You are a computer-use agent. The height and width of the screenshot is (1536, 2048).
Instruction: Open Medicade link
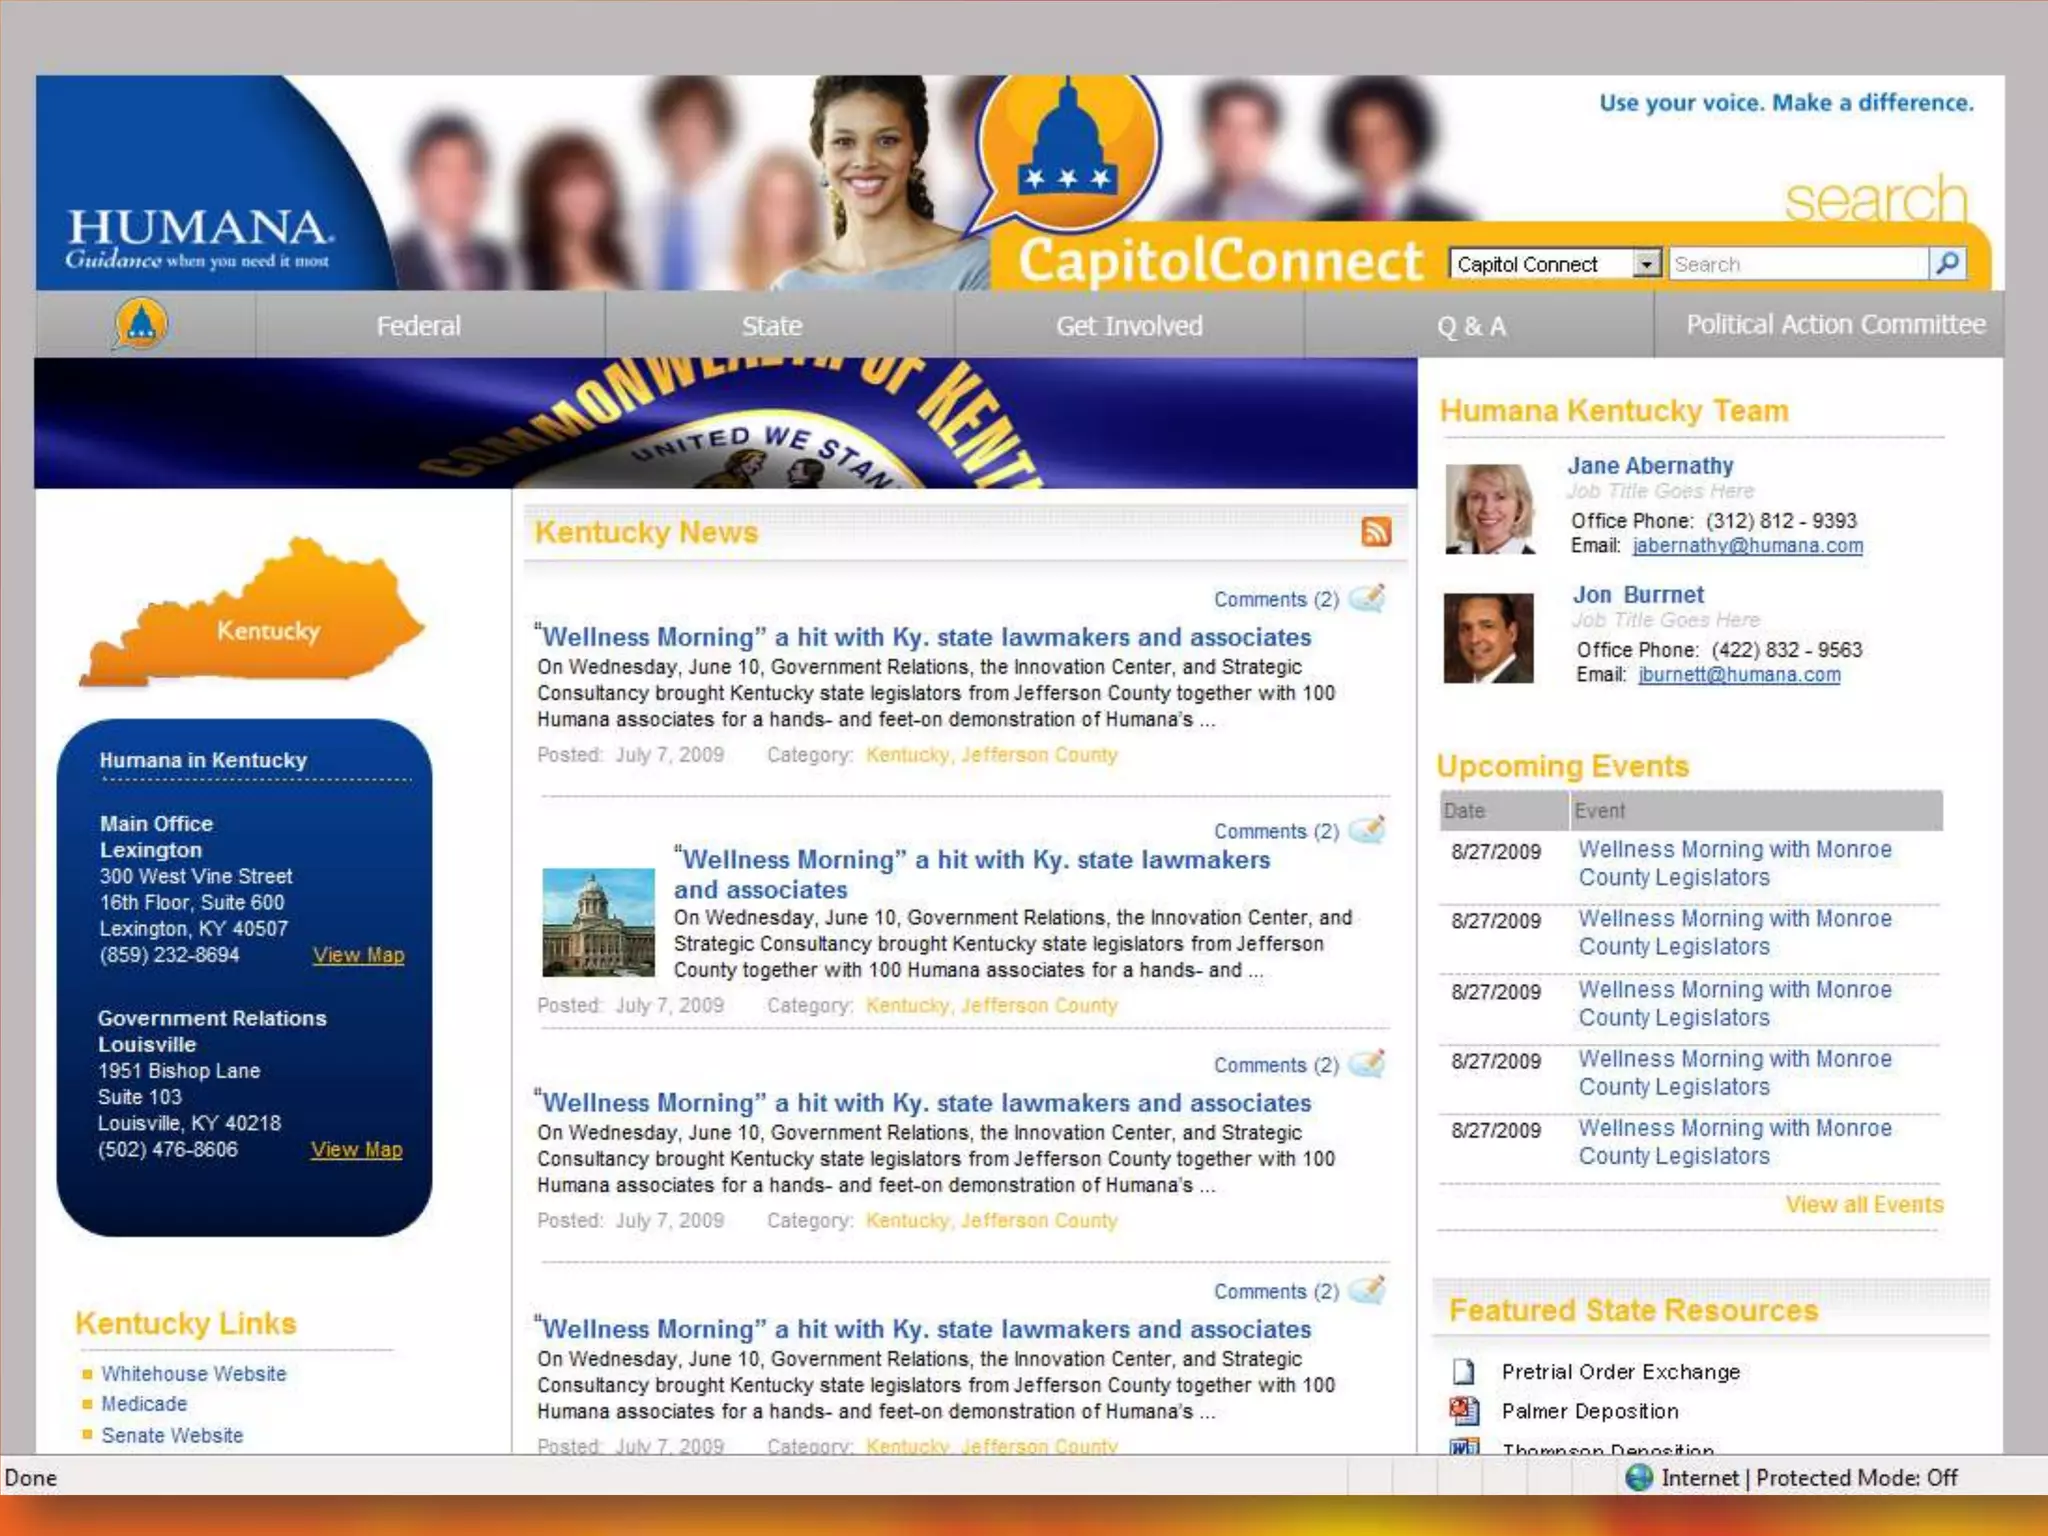[x=144, y=1403]
